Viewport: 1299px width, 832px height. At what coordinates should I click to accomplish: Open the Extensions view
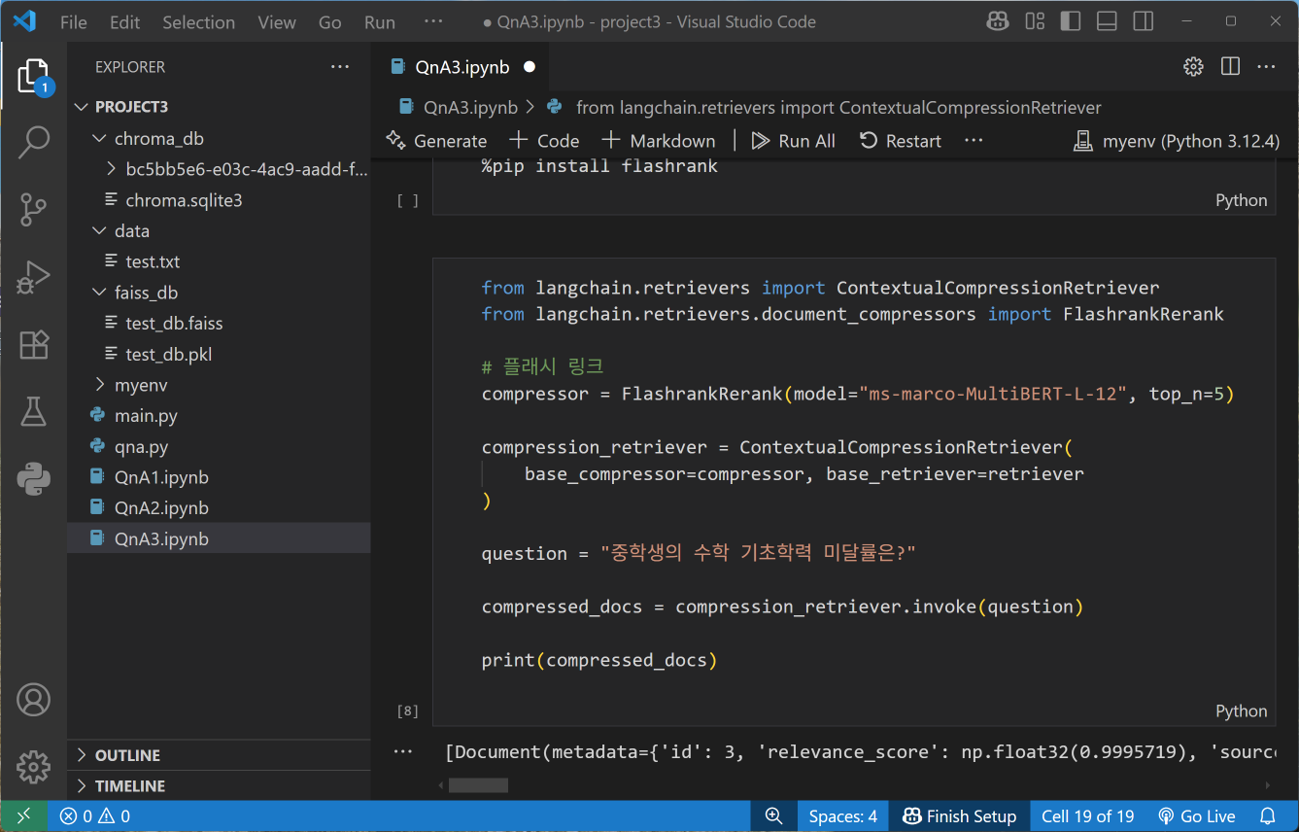point(33,344)
